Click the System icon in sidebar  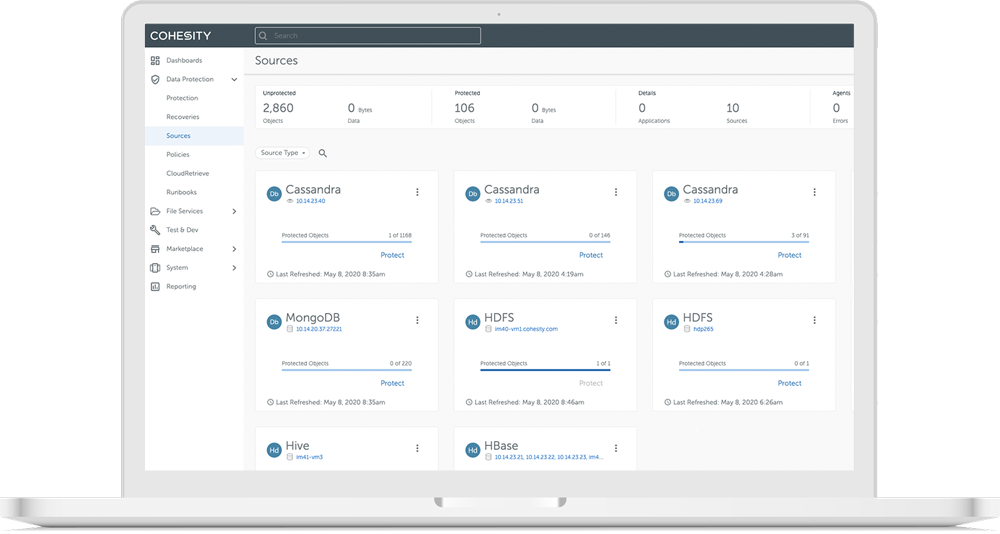point(155,268)
